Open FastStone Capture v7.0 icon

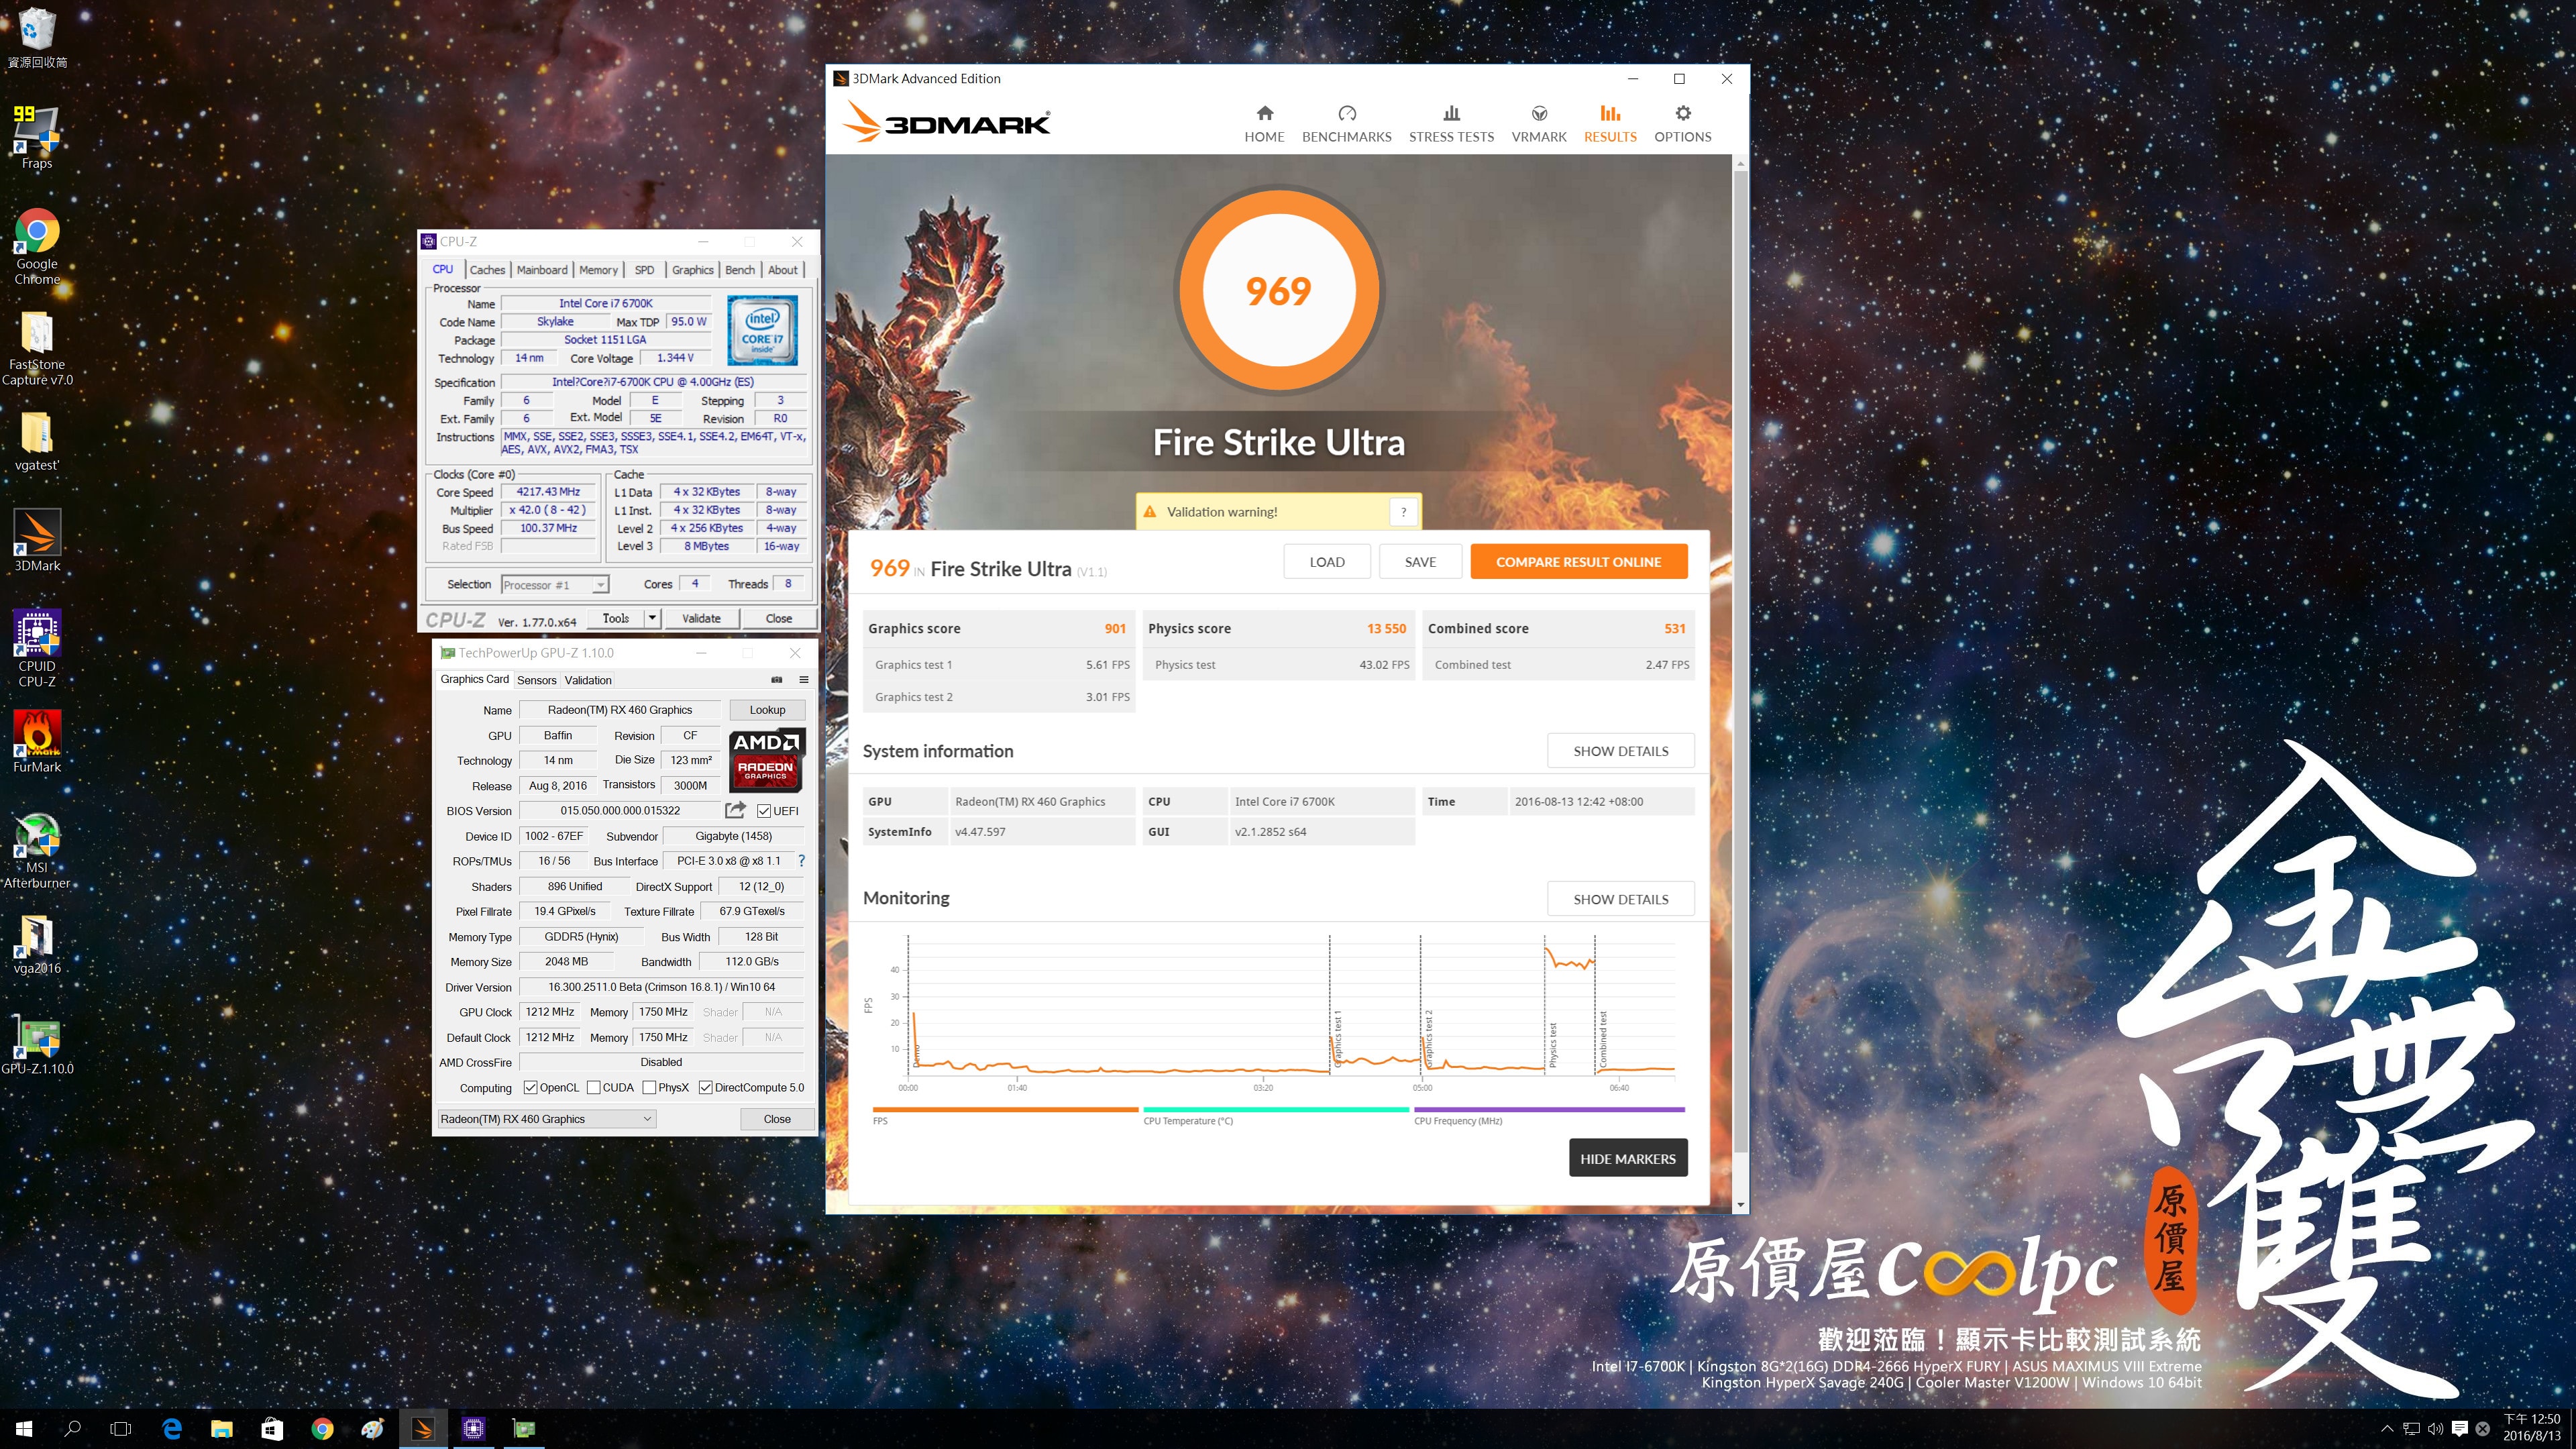[37, 347]
